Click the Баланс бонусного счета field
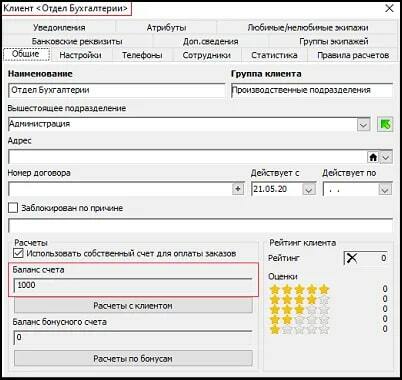Screen dimensions: 402x380 (x=133, y=338)
